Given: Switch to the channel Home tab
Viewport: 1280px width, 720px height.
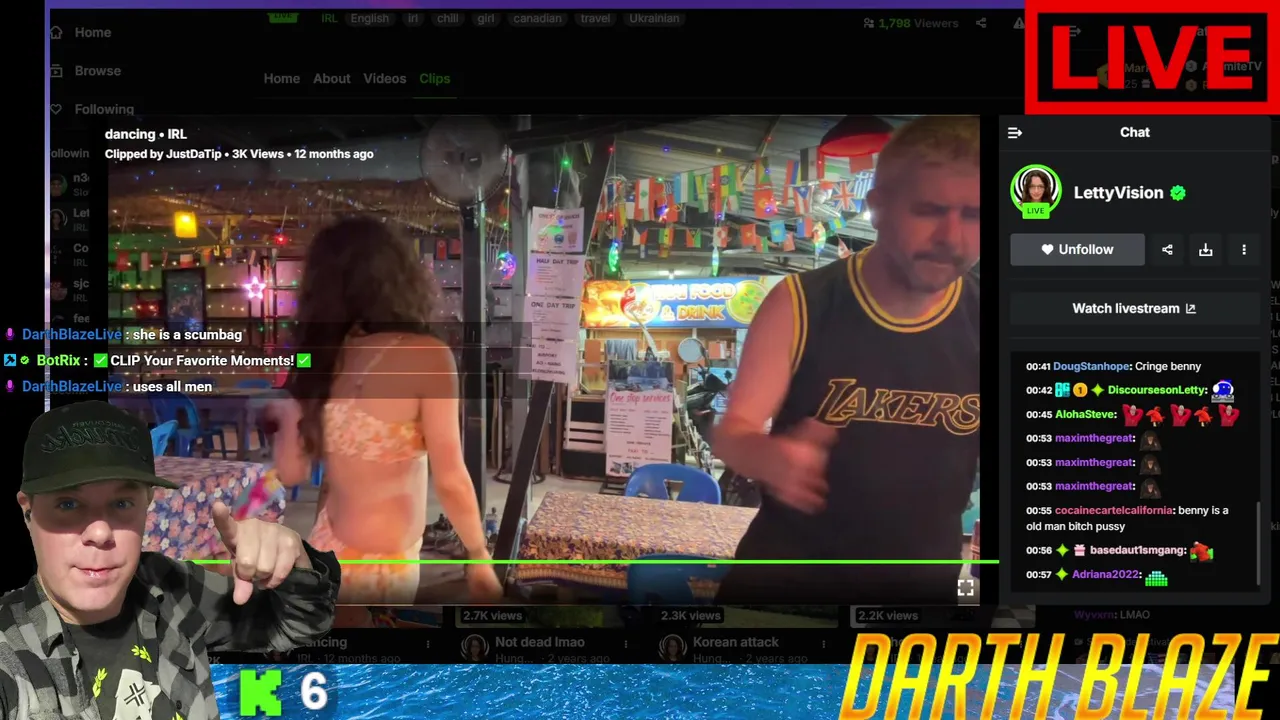Looking at the screenshot, I should [281, 78].
